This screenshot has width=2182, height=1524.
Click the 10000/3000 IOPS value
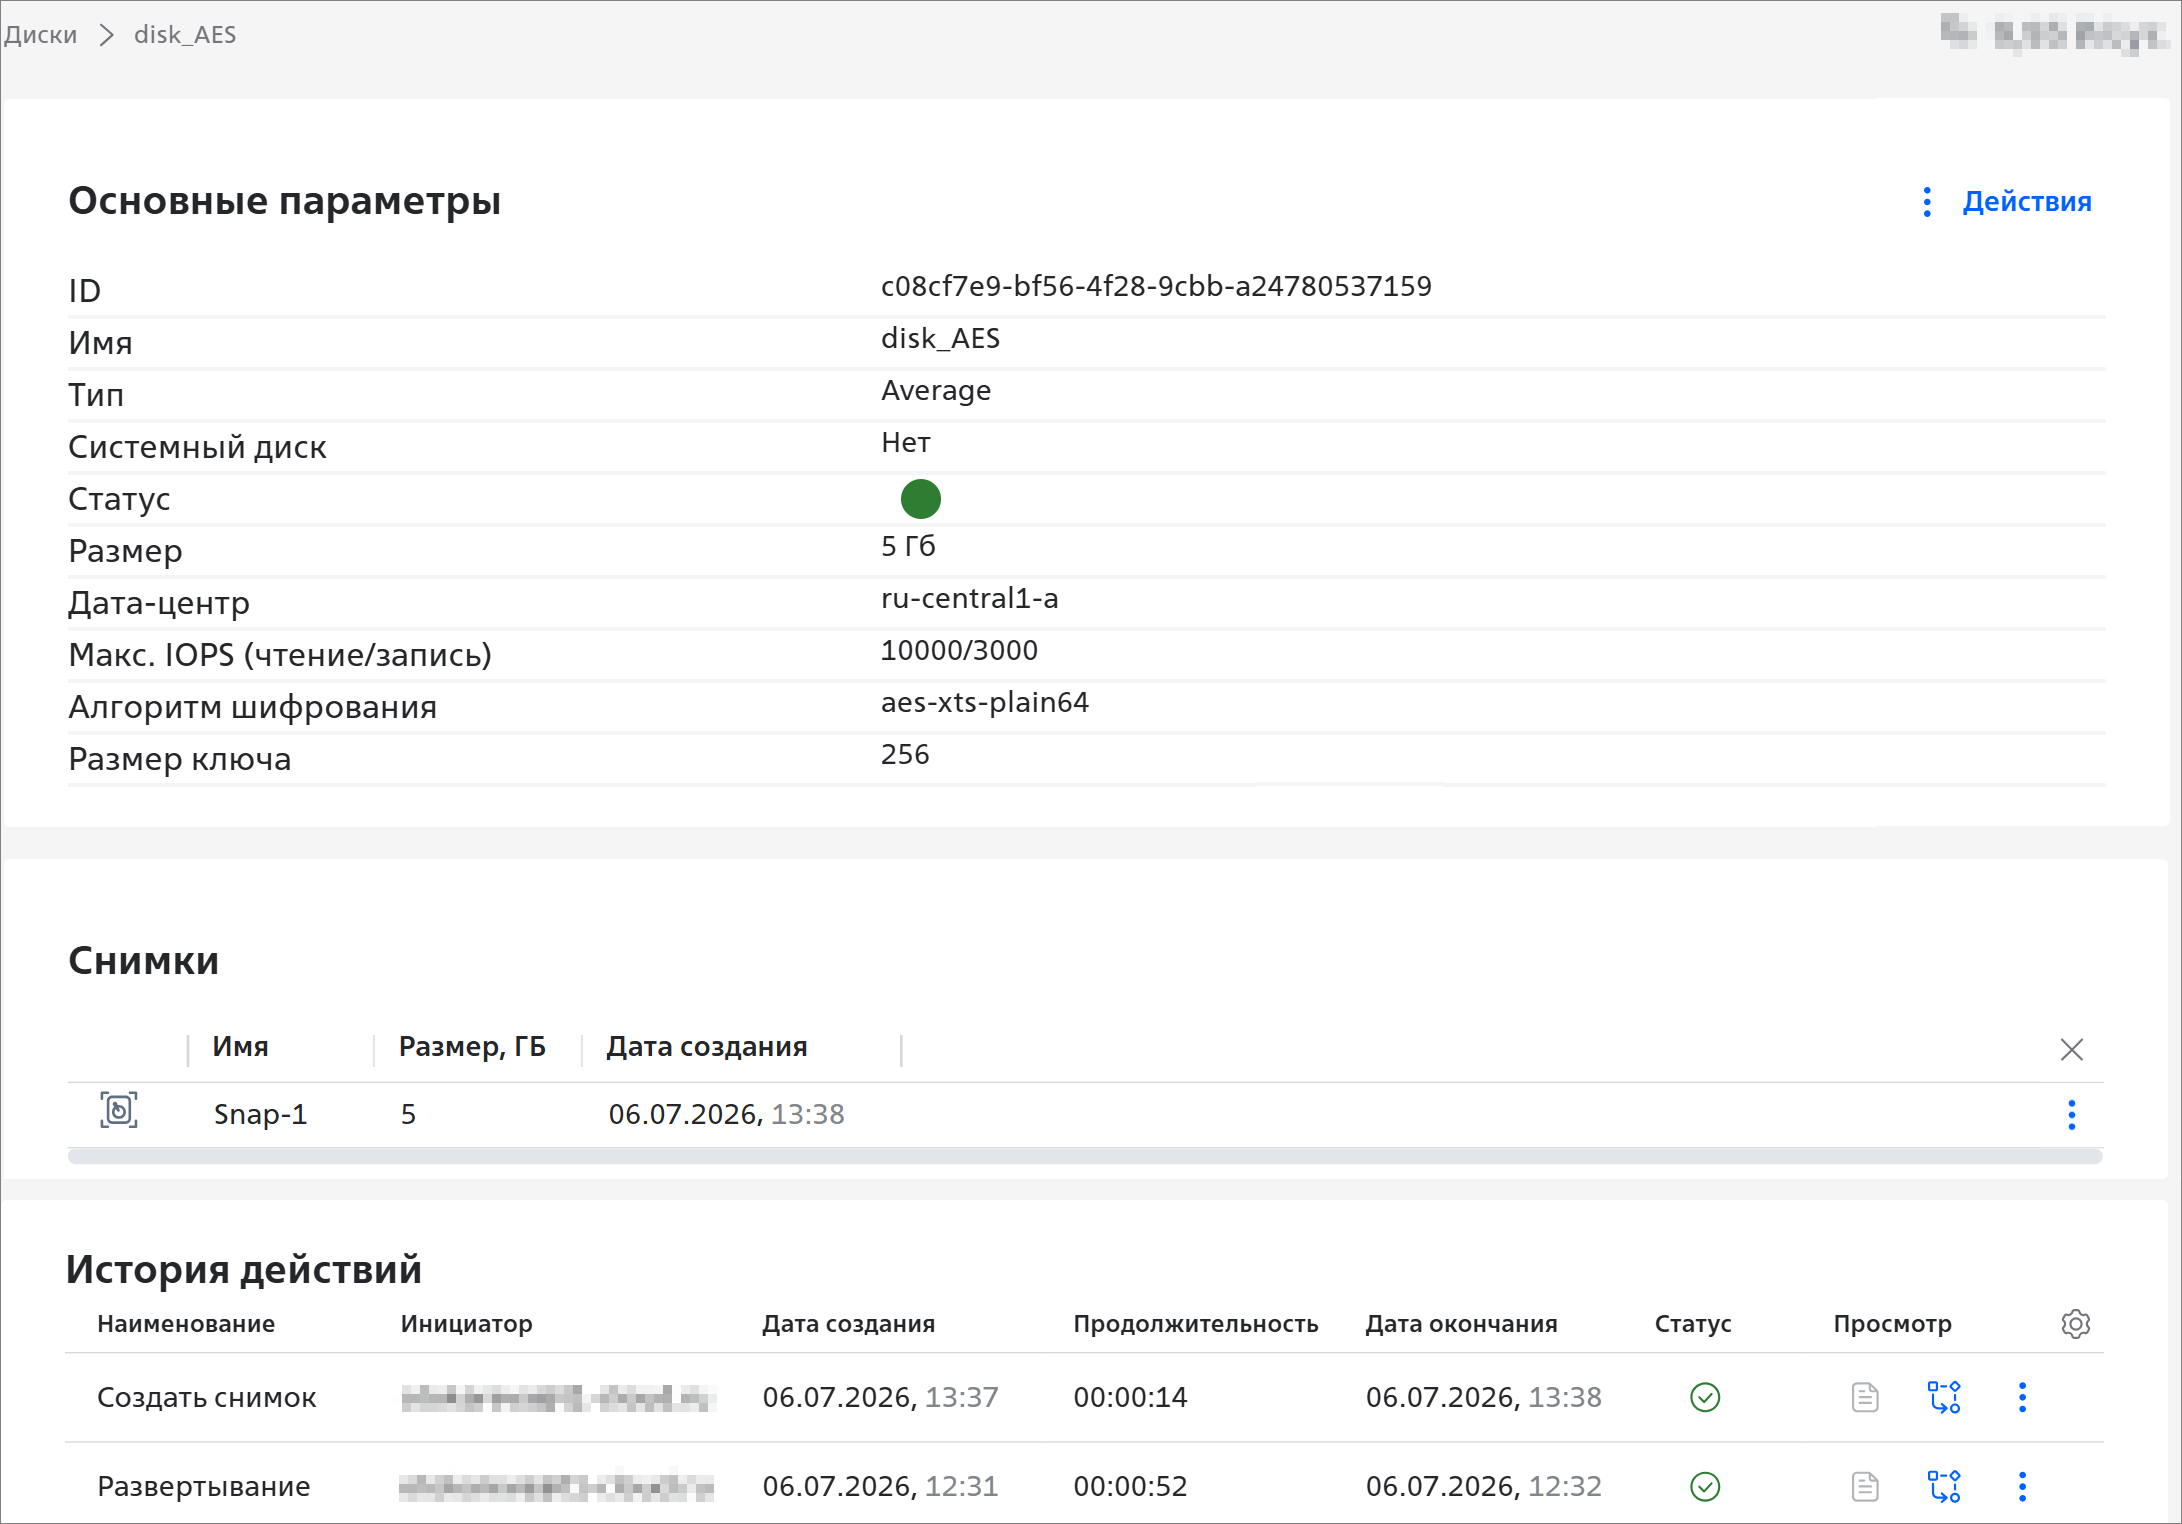point(959,651)
